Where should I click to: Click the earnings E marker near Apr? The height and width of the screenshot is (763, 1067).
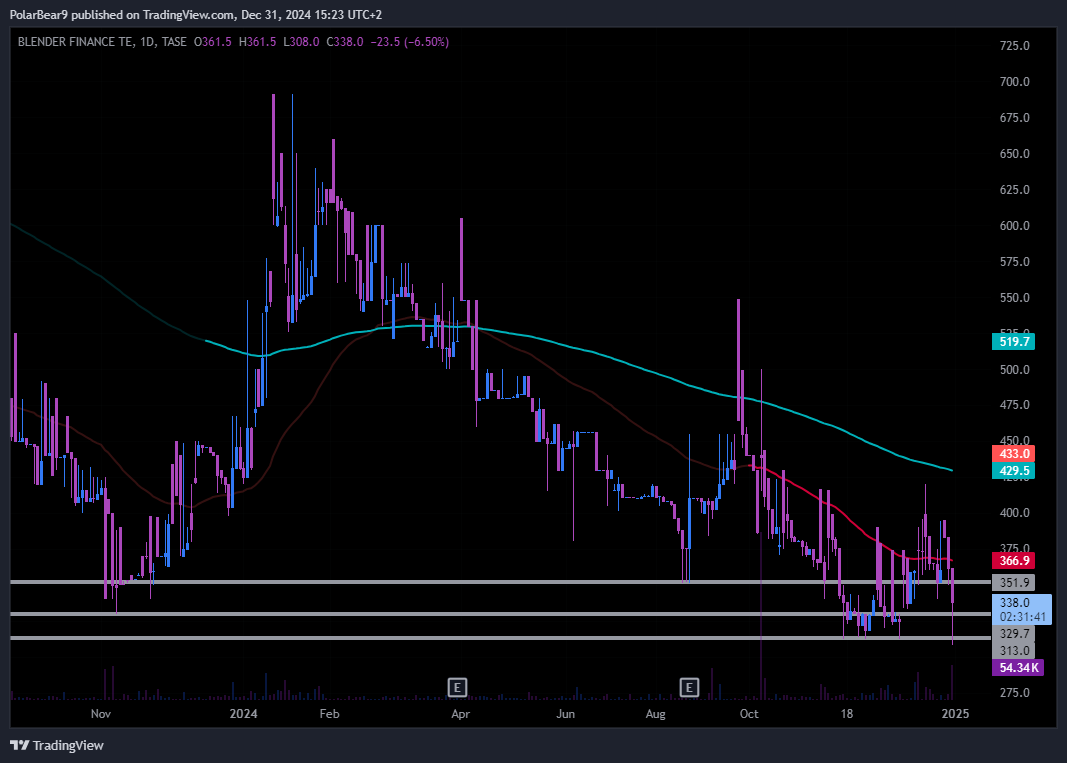pos(457,687)
